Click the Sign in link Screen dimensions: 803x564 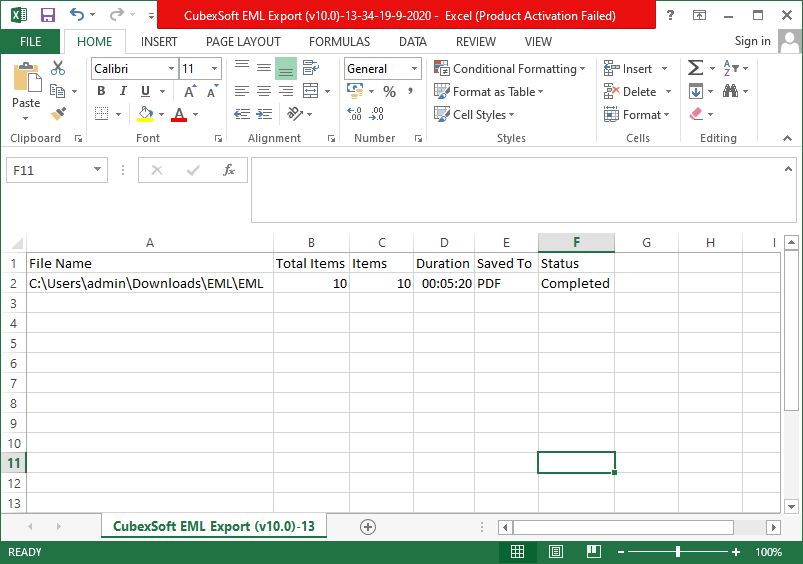click(752, 42)
